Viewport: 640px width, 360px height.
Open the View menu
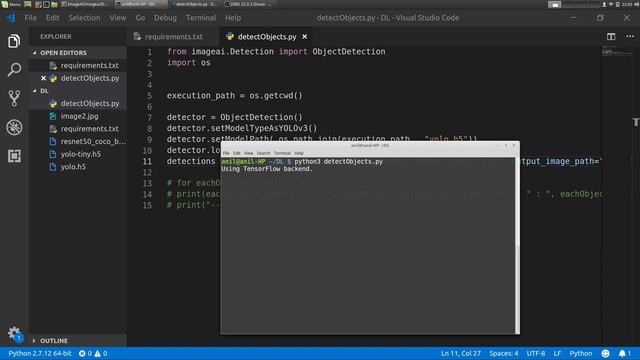click(118, 18)
